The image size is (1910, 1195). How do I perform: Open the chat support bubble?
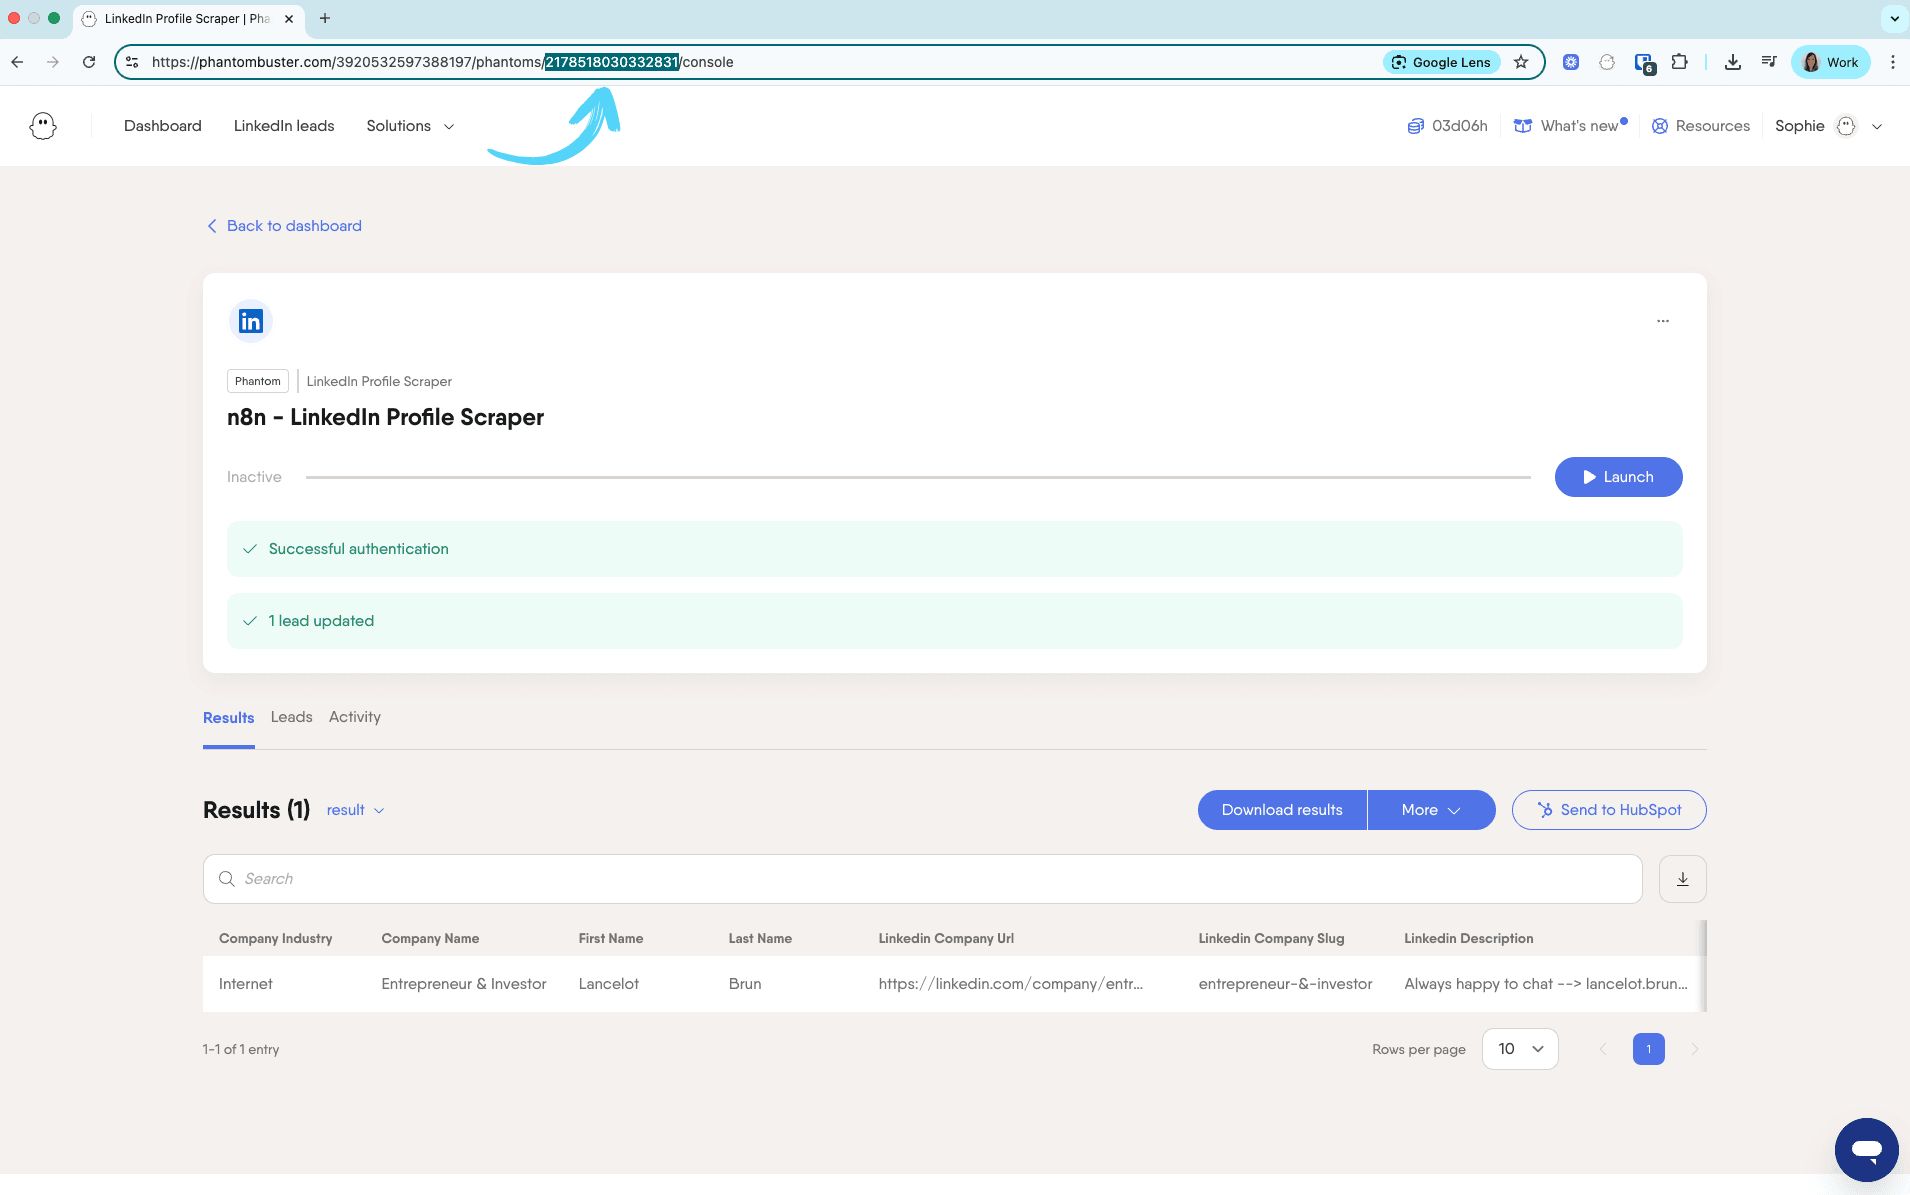click(1867, 1150)
